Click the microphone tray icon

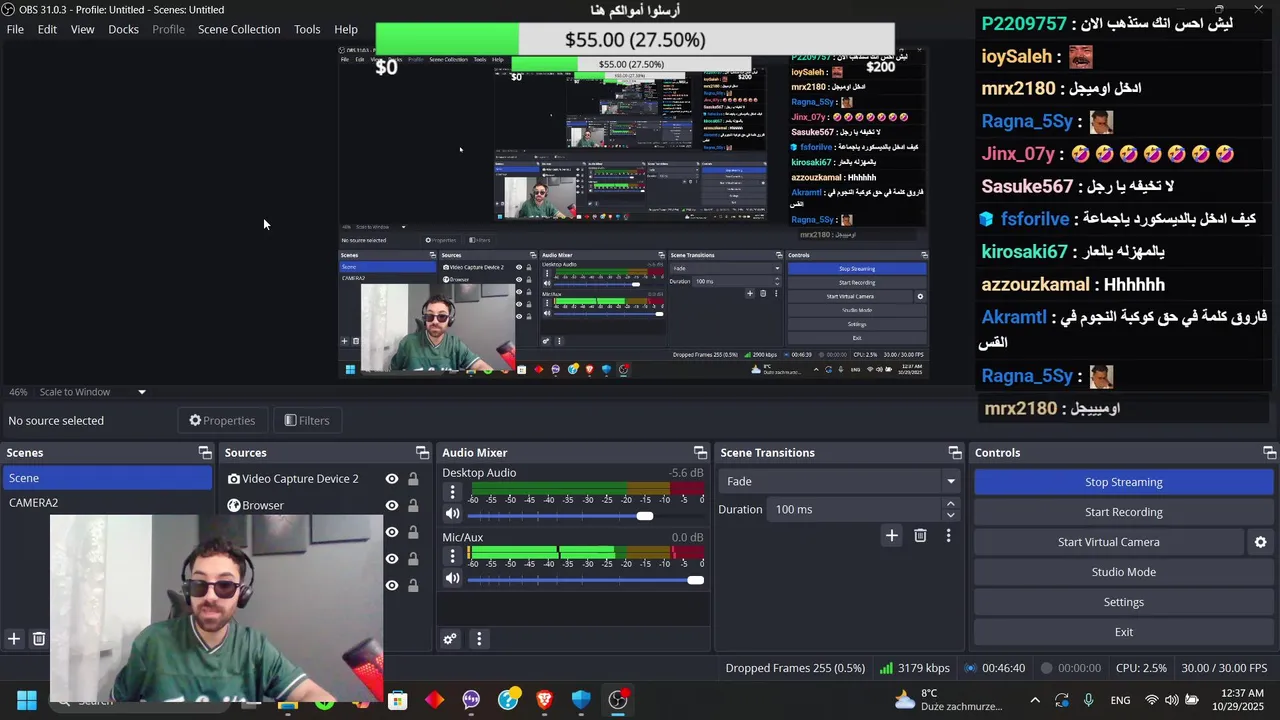(x=1088, y=700)
